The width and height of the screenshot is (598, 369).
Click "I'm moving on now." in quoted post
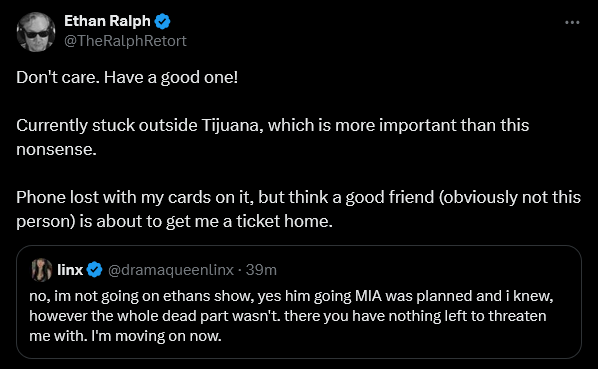[x=156, y=336]
